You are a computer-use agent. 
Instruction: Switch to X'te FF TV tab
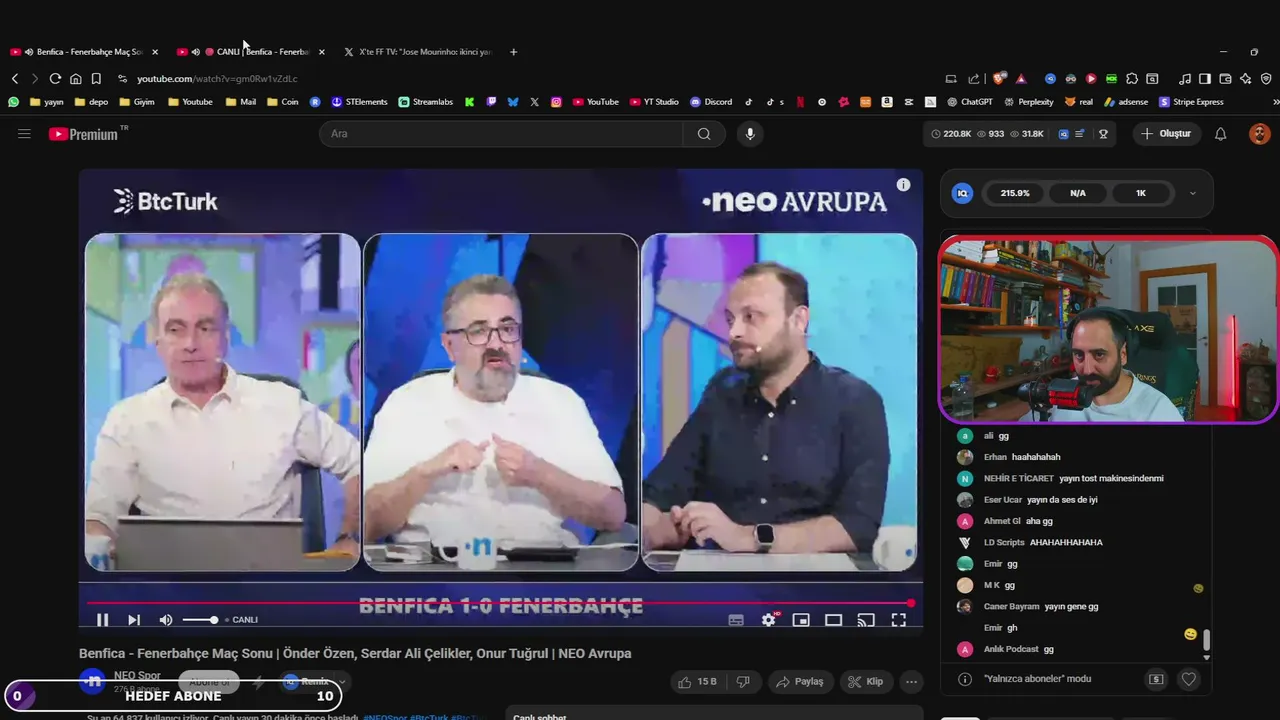(x=418, y=51)
